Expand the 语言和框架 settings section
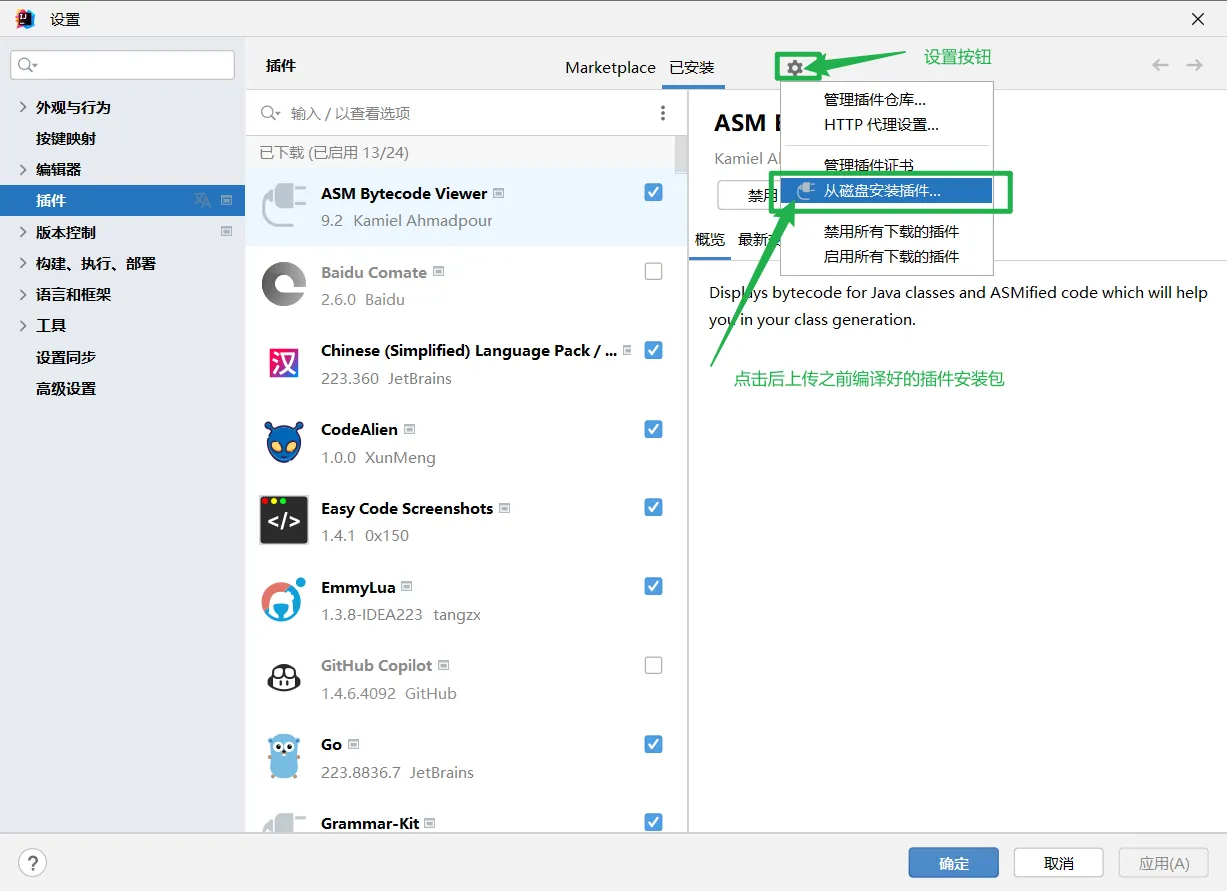 [24, 295]
